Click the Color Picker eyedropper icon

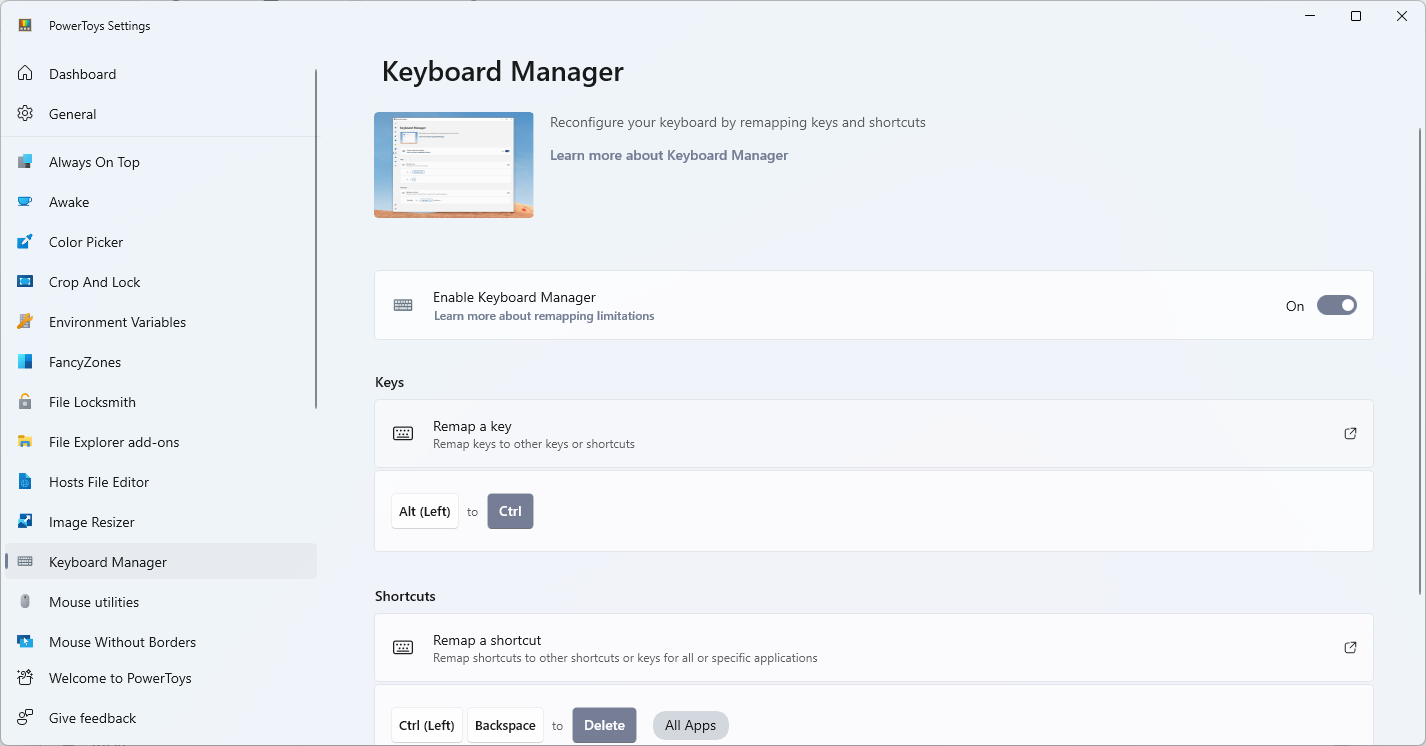25,242
